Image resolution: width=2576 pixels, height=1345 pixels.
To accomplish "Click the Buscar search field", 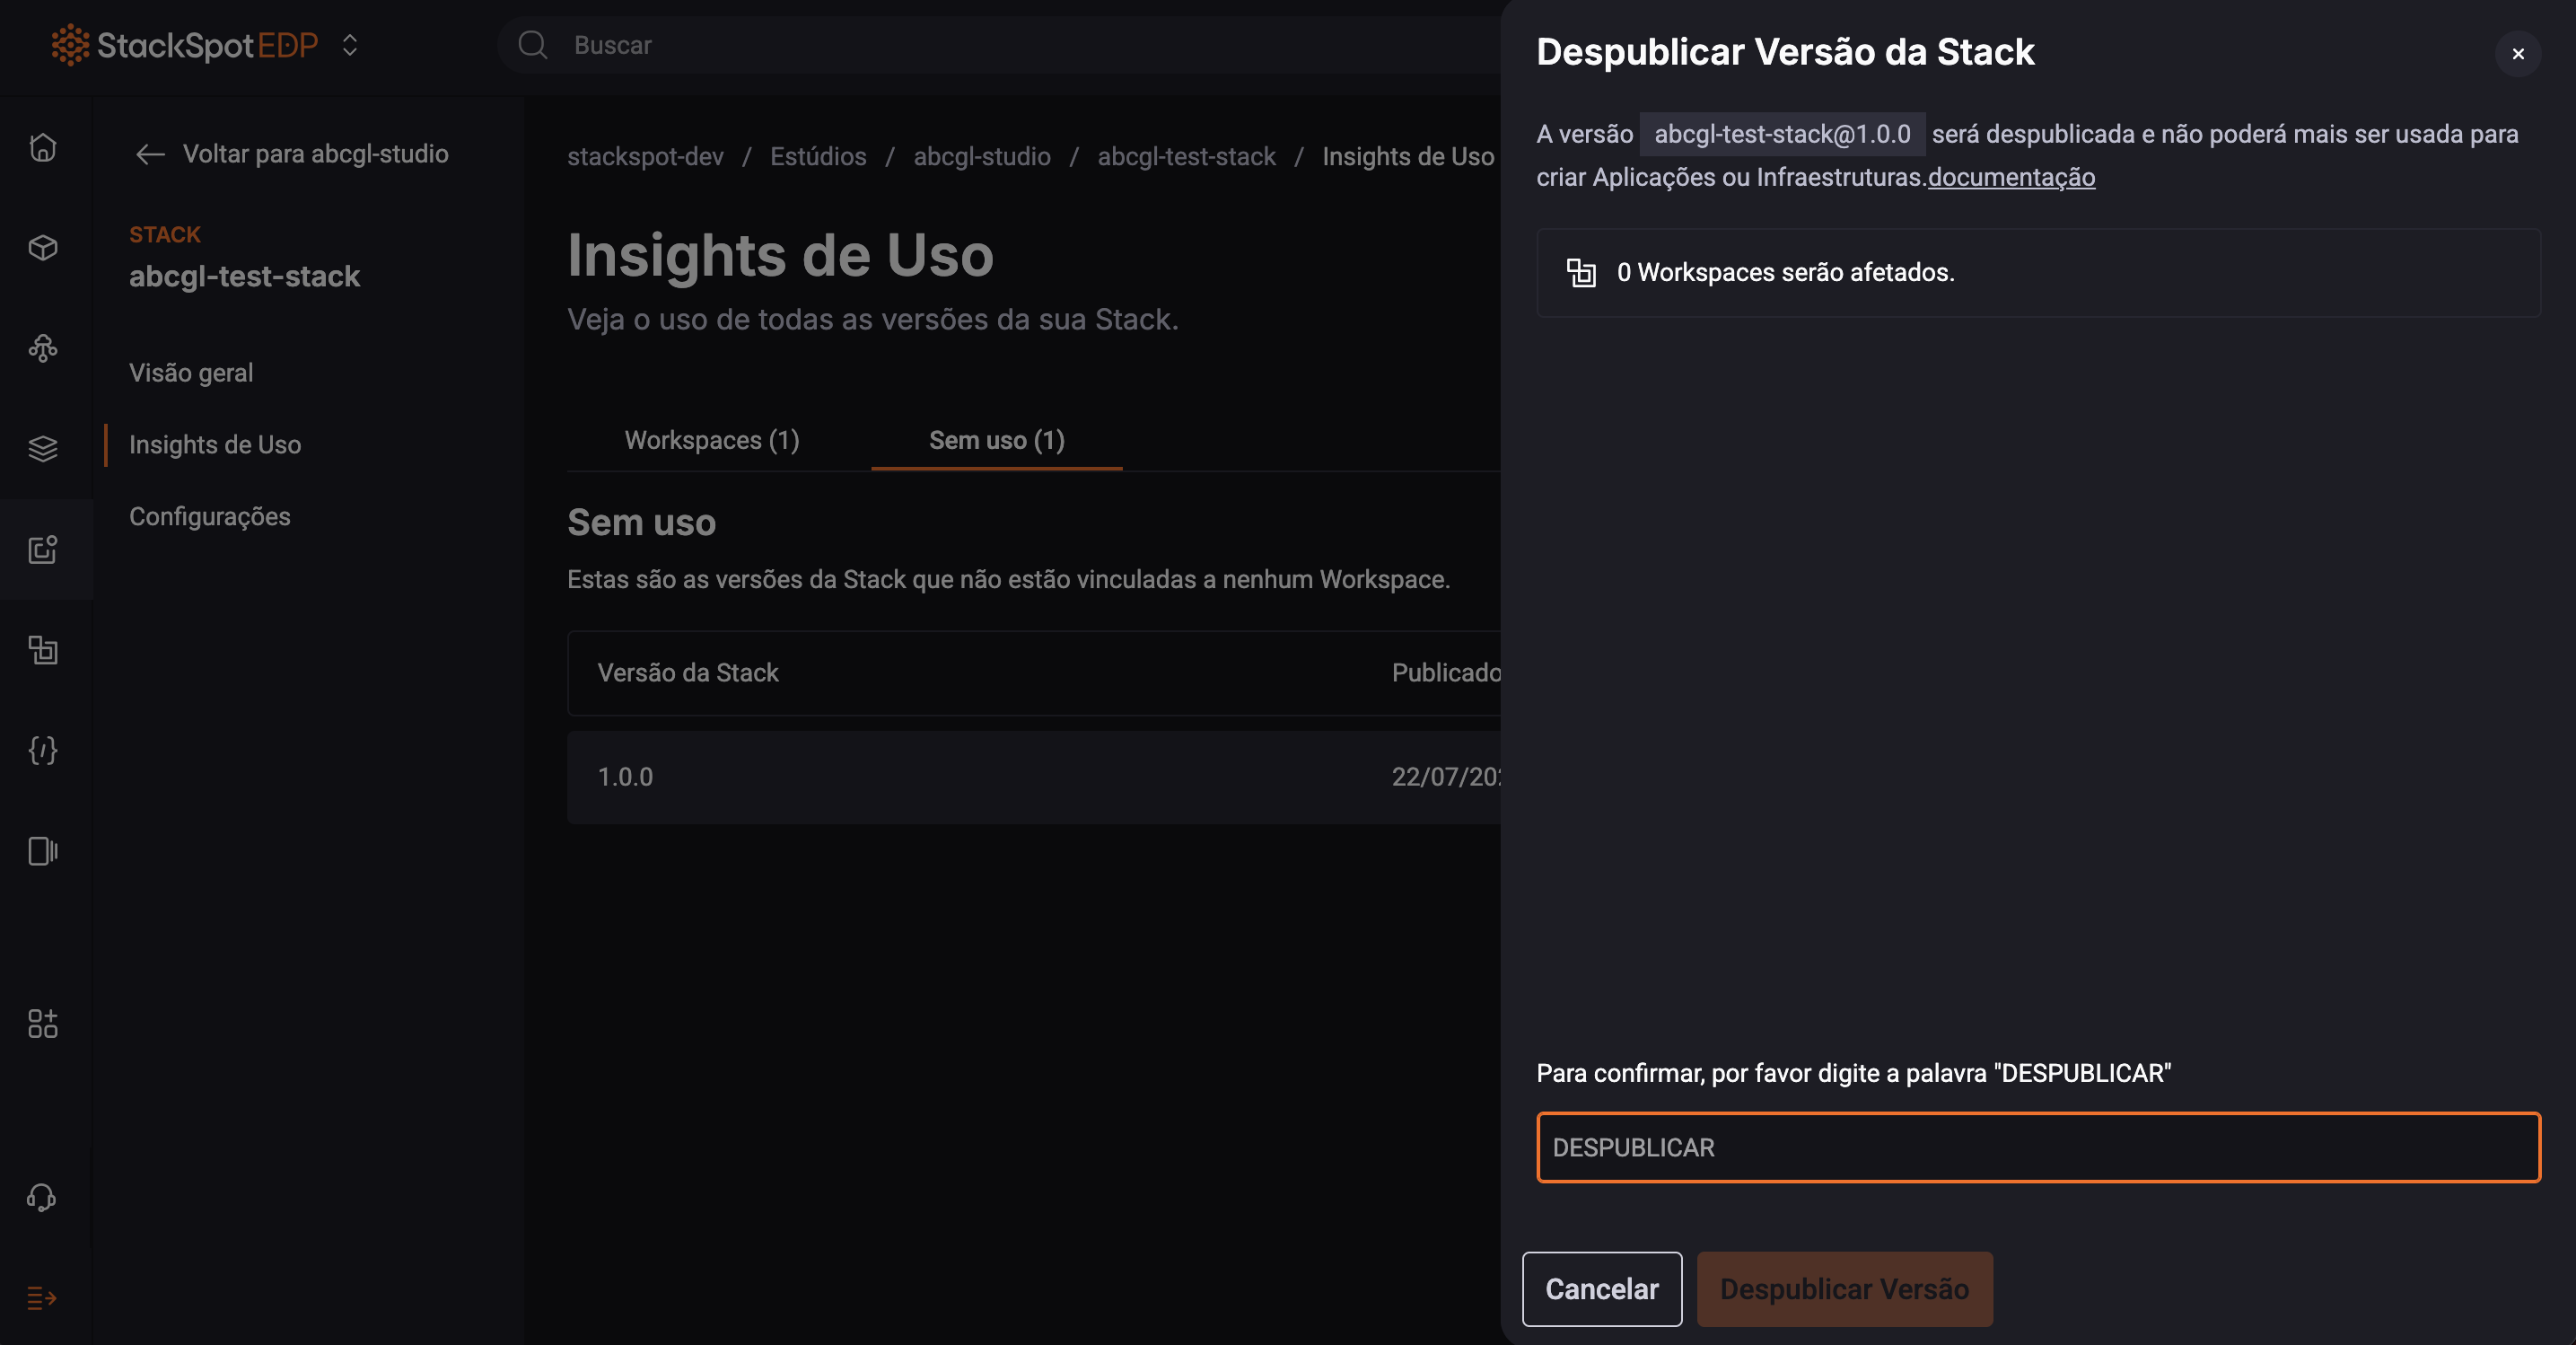I will (1000, 45).
